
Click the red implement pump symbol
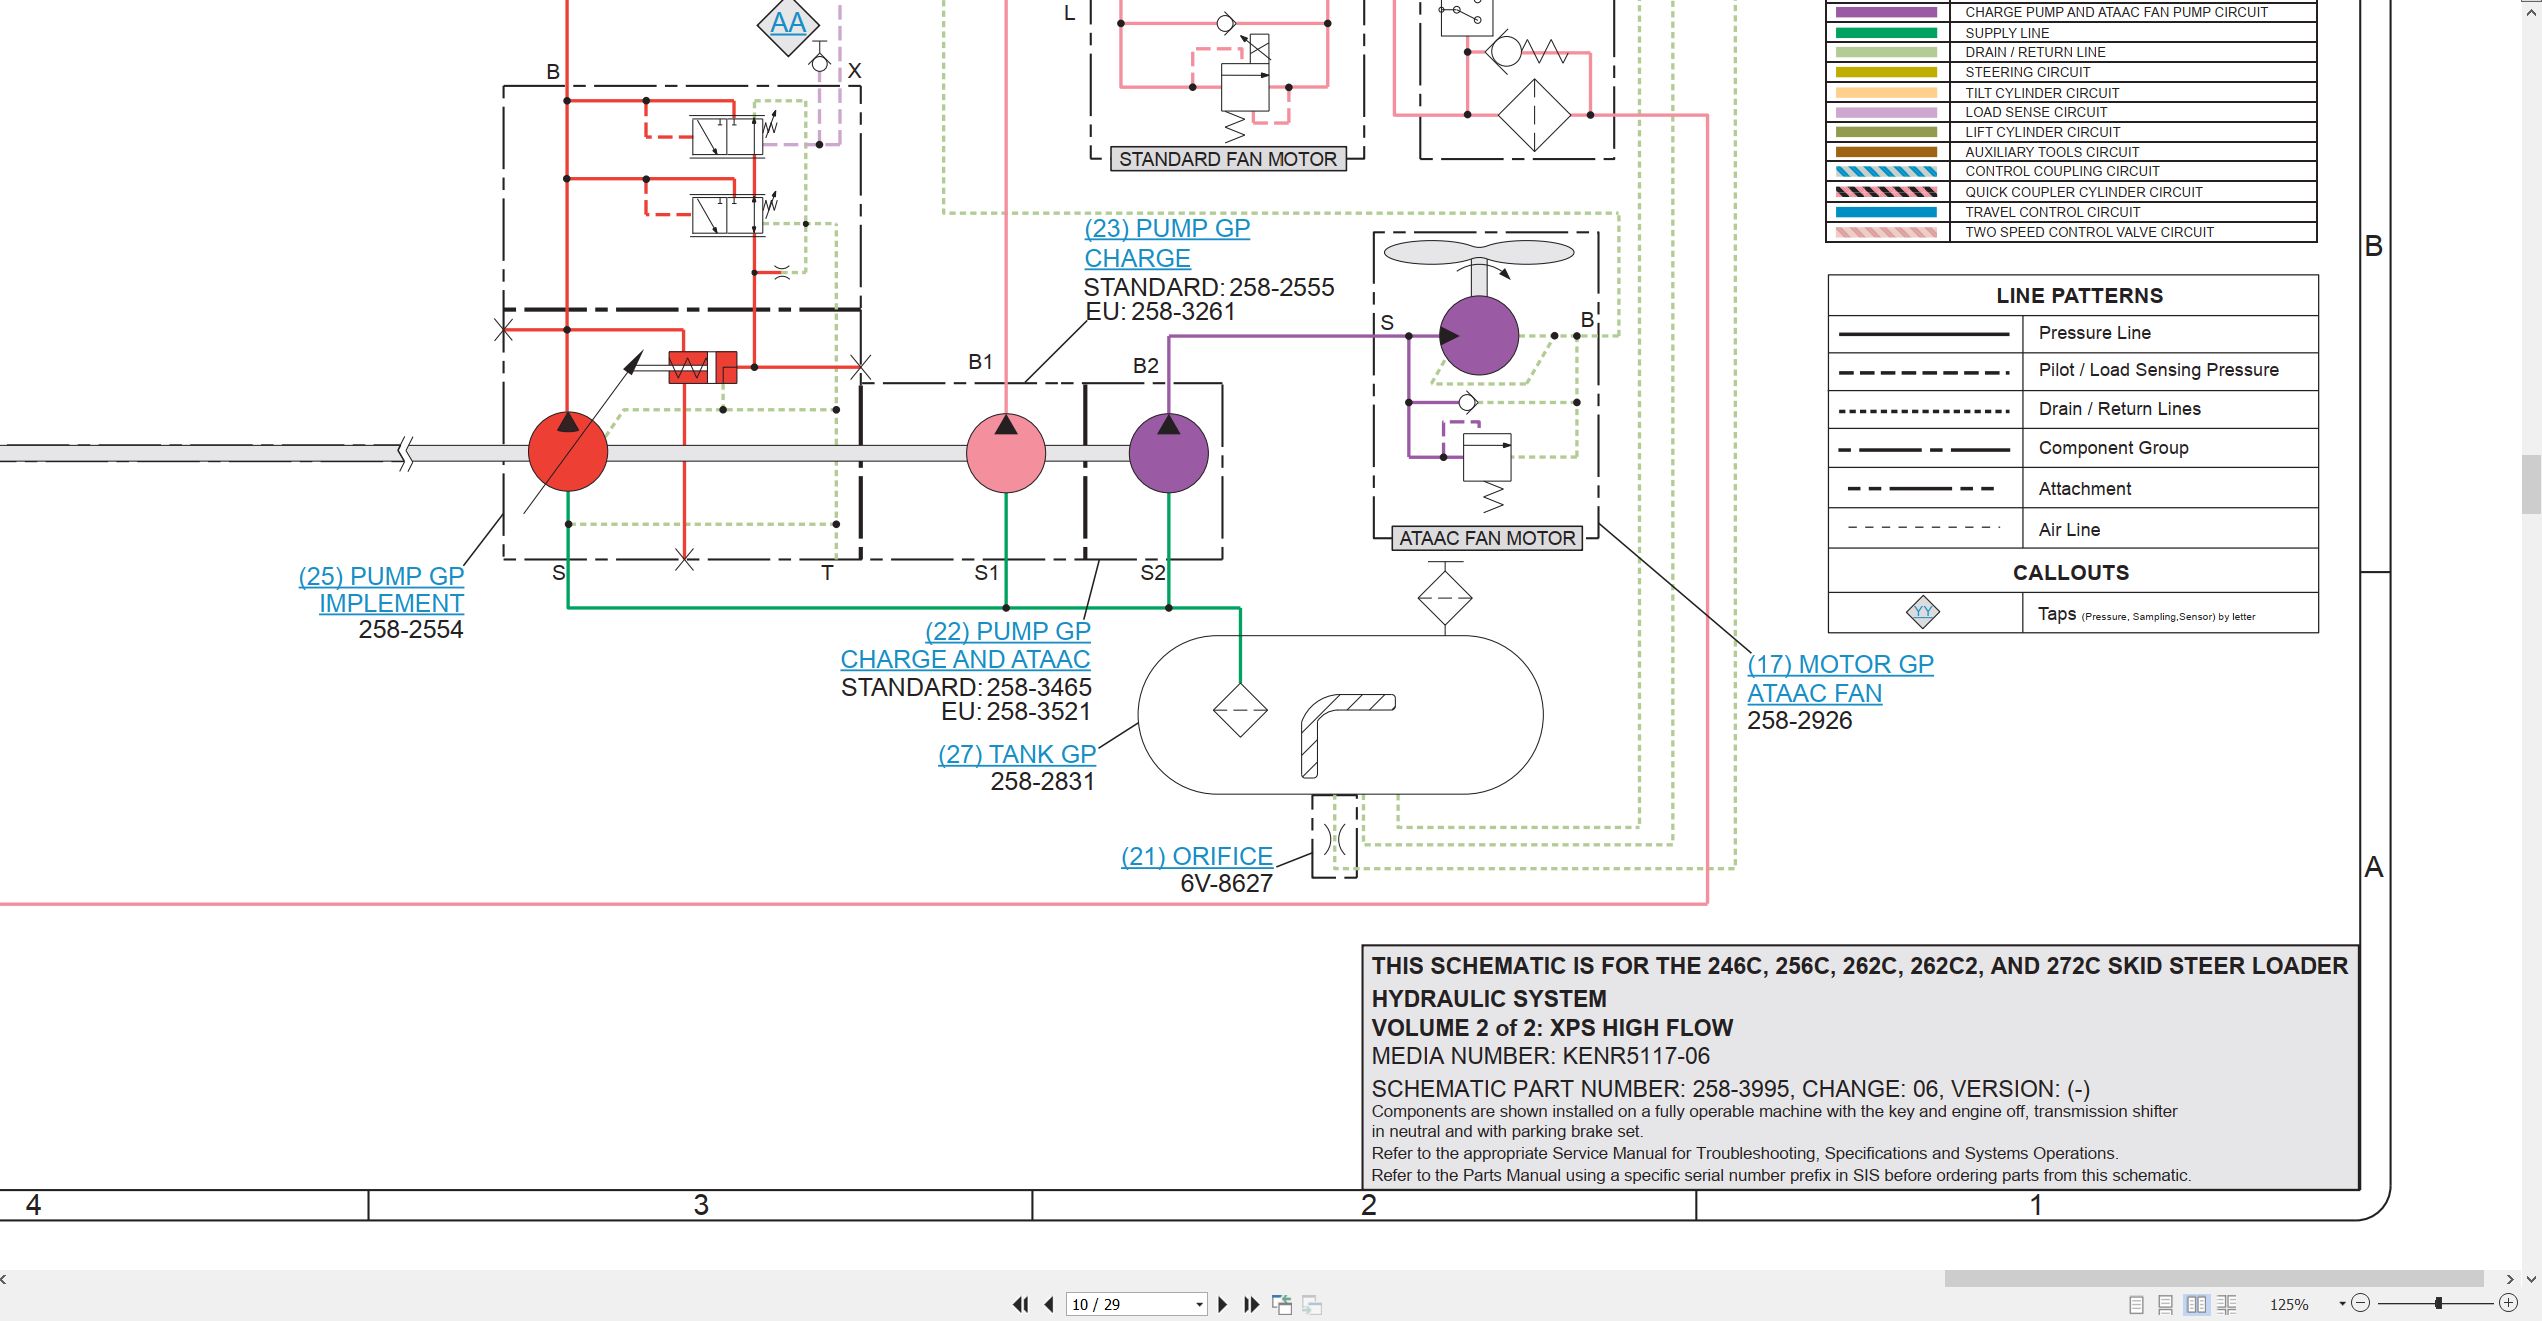click(x=567, y=452)
